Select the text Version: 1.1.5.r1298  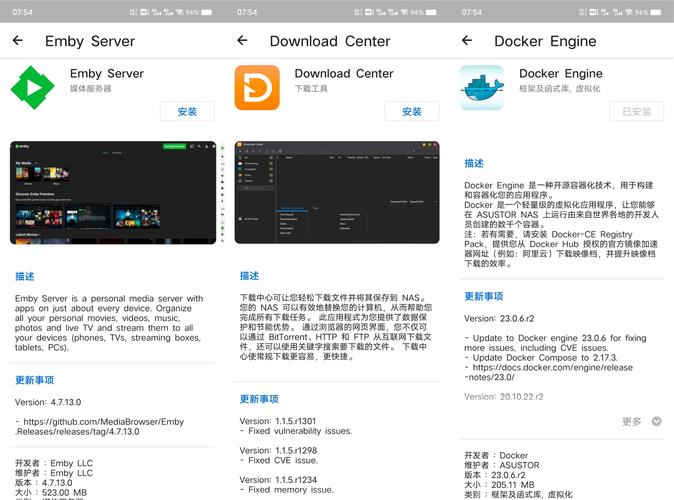[x=278, y=451]
